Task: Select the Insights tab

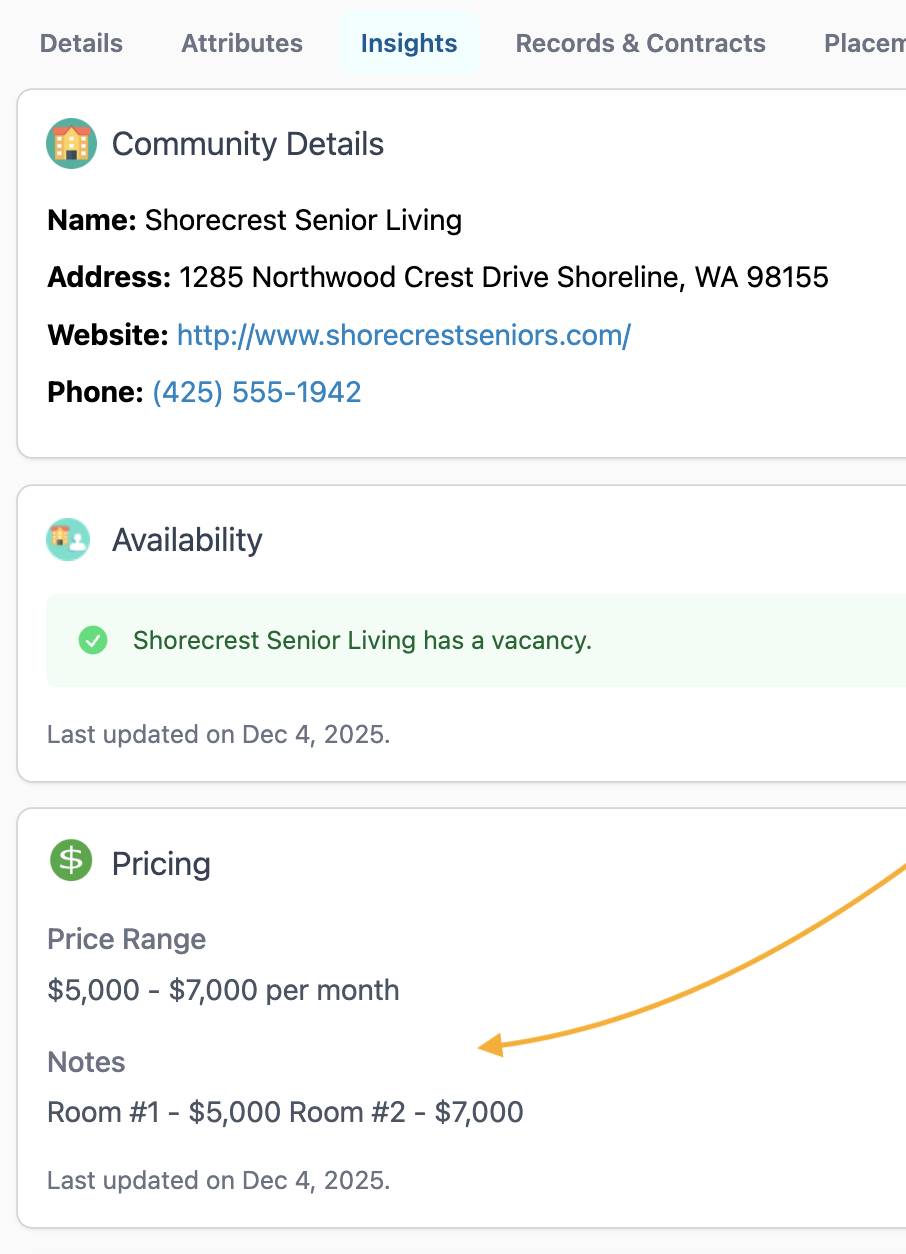Action: 408,44
